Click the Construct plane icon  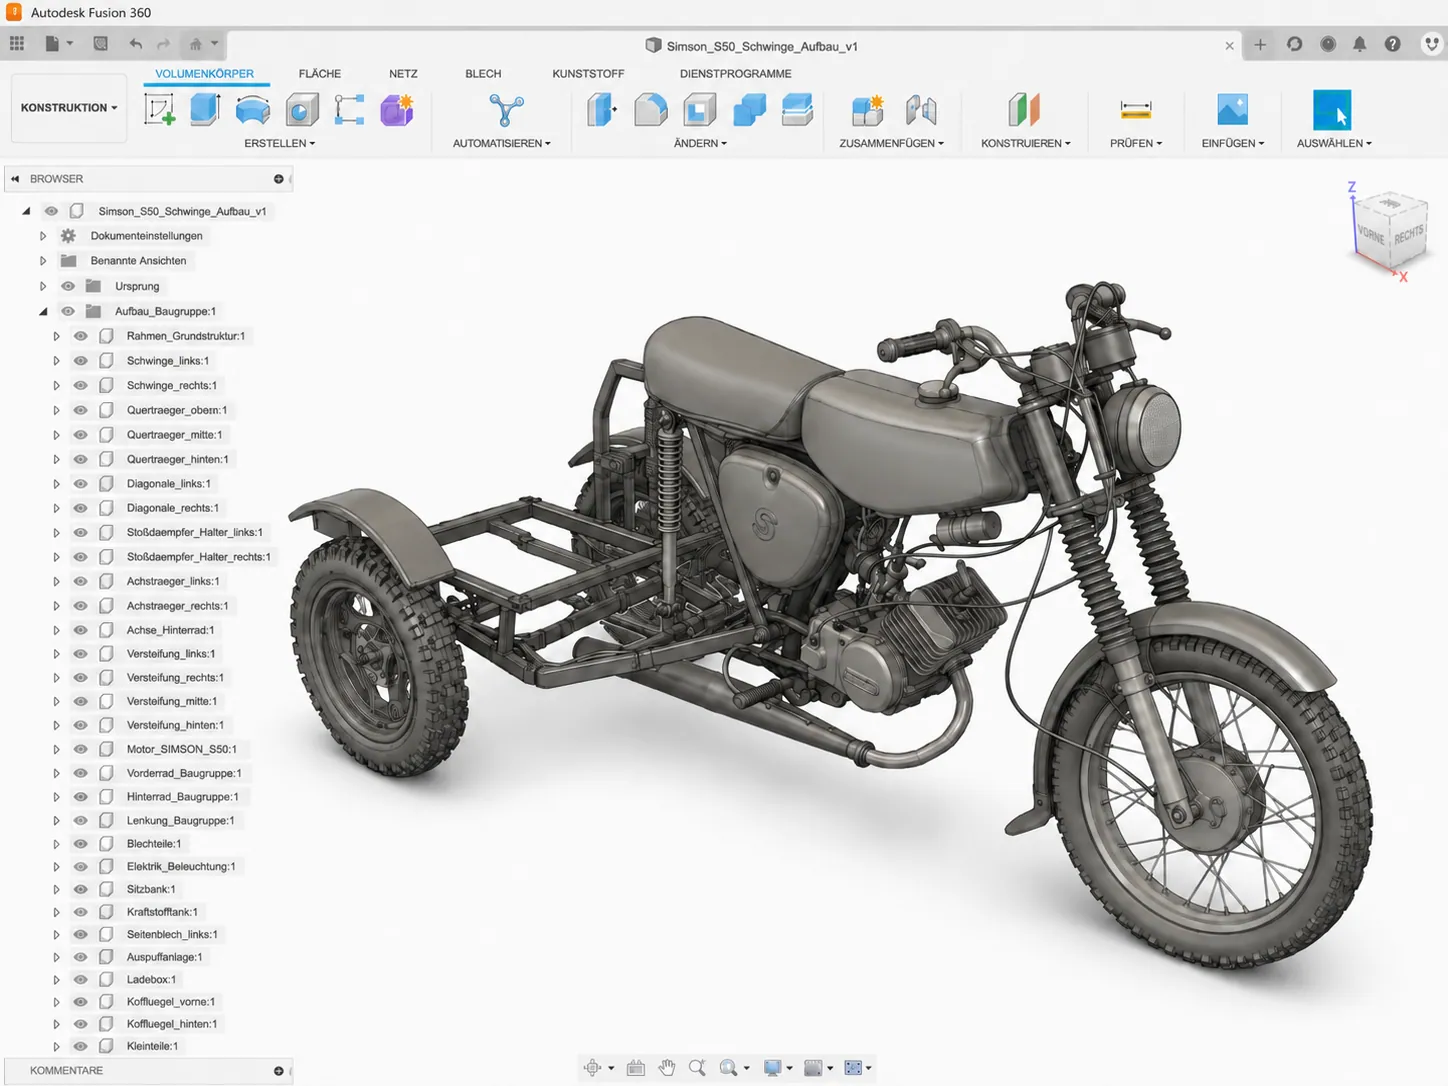(x=1024, y=109)
